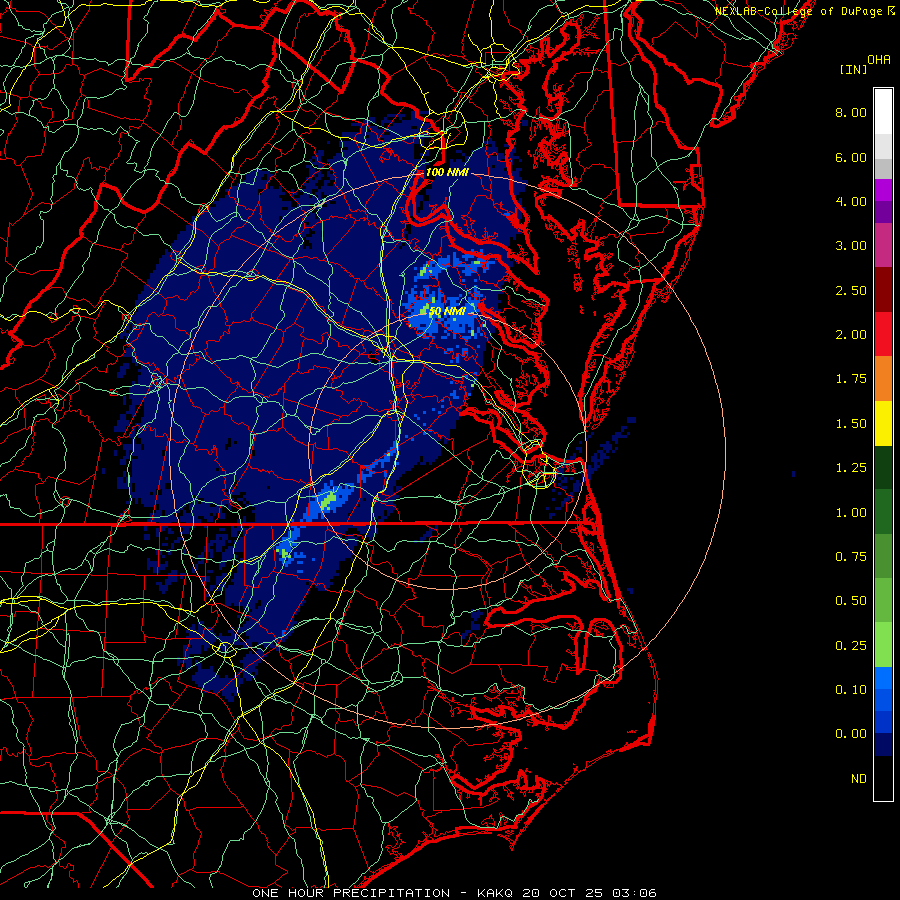Click the KAKQ radar station identifier
This screenshot has width=900, height=900.
(x=496, y=893)
